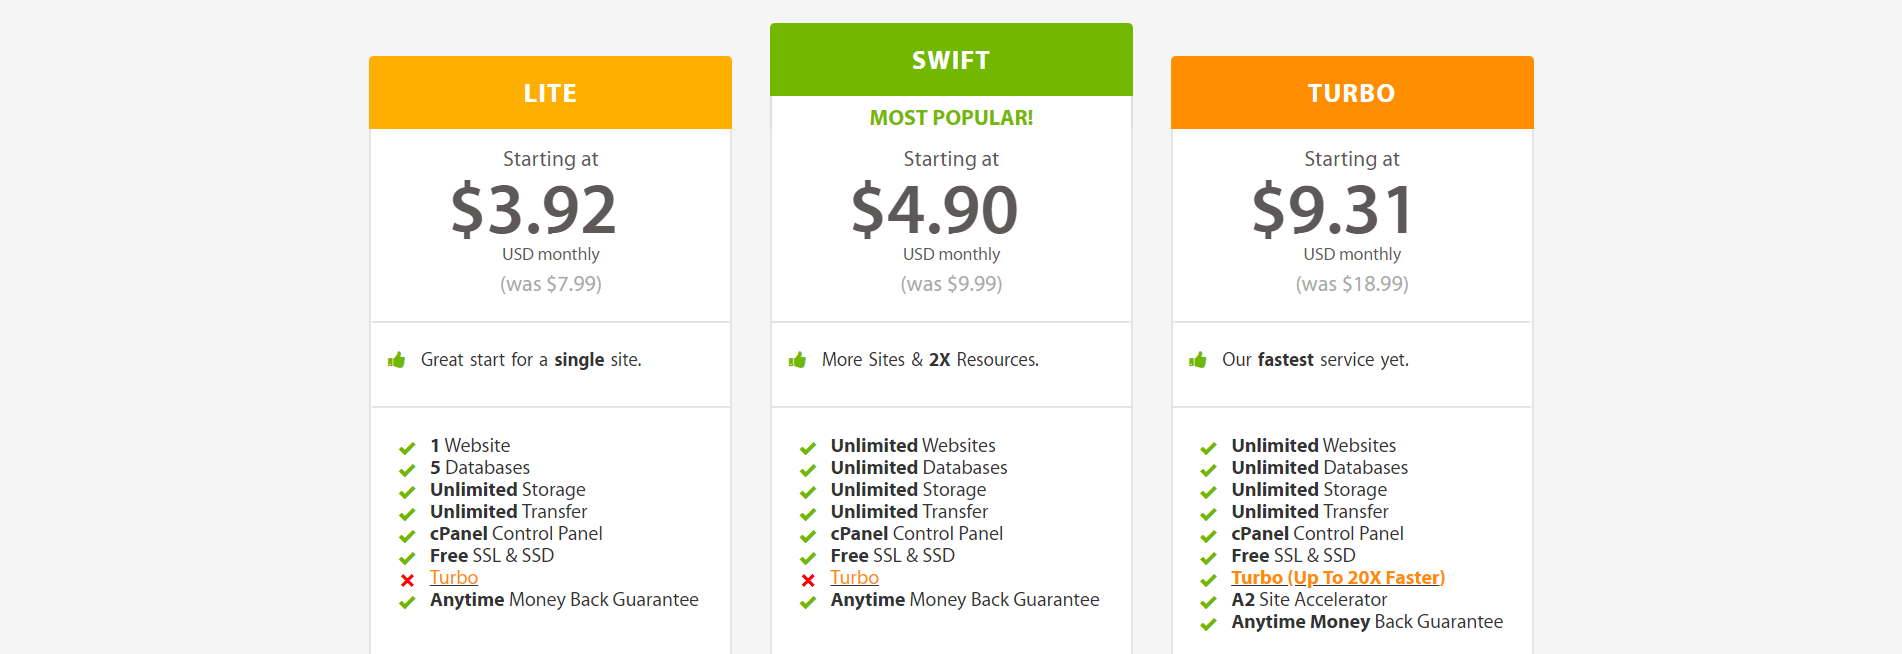Click the thumbs-up icon in Turbo plan
Viewport: 1902px width, 654px height.
[x=1198, y=360]
